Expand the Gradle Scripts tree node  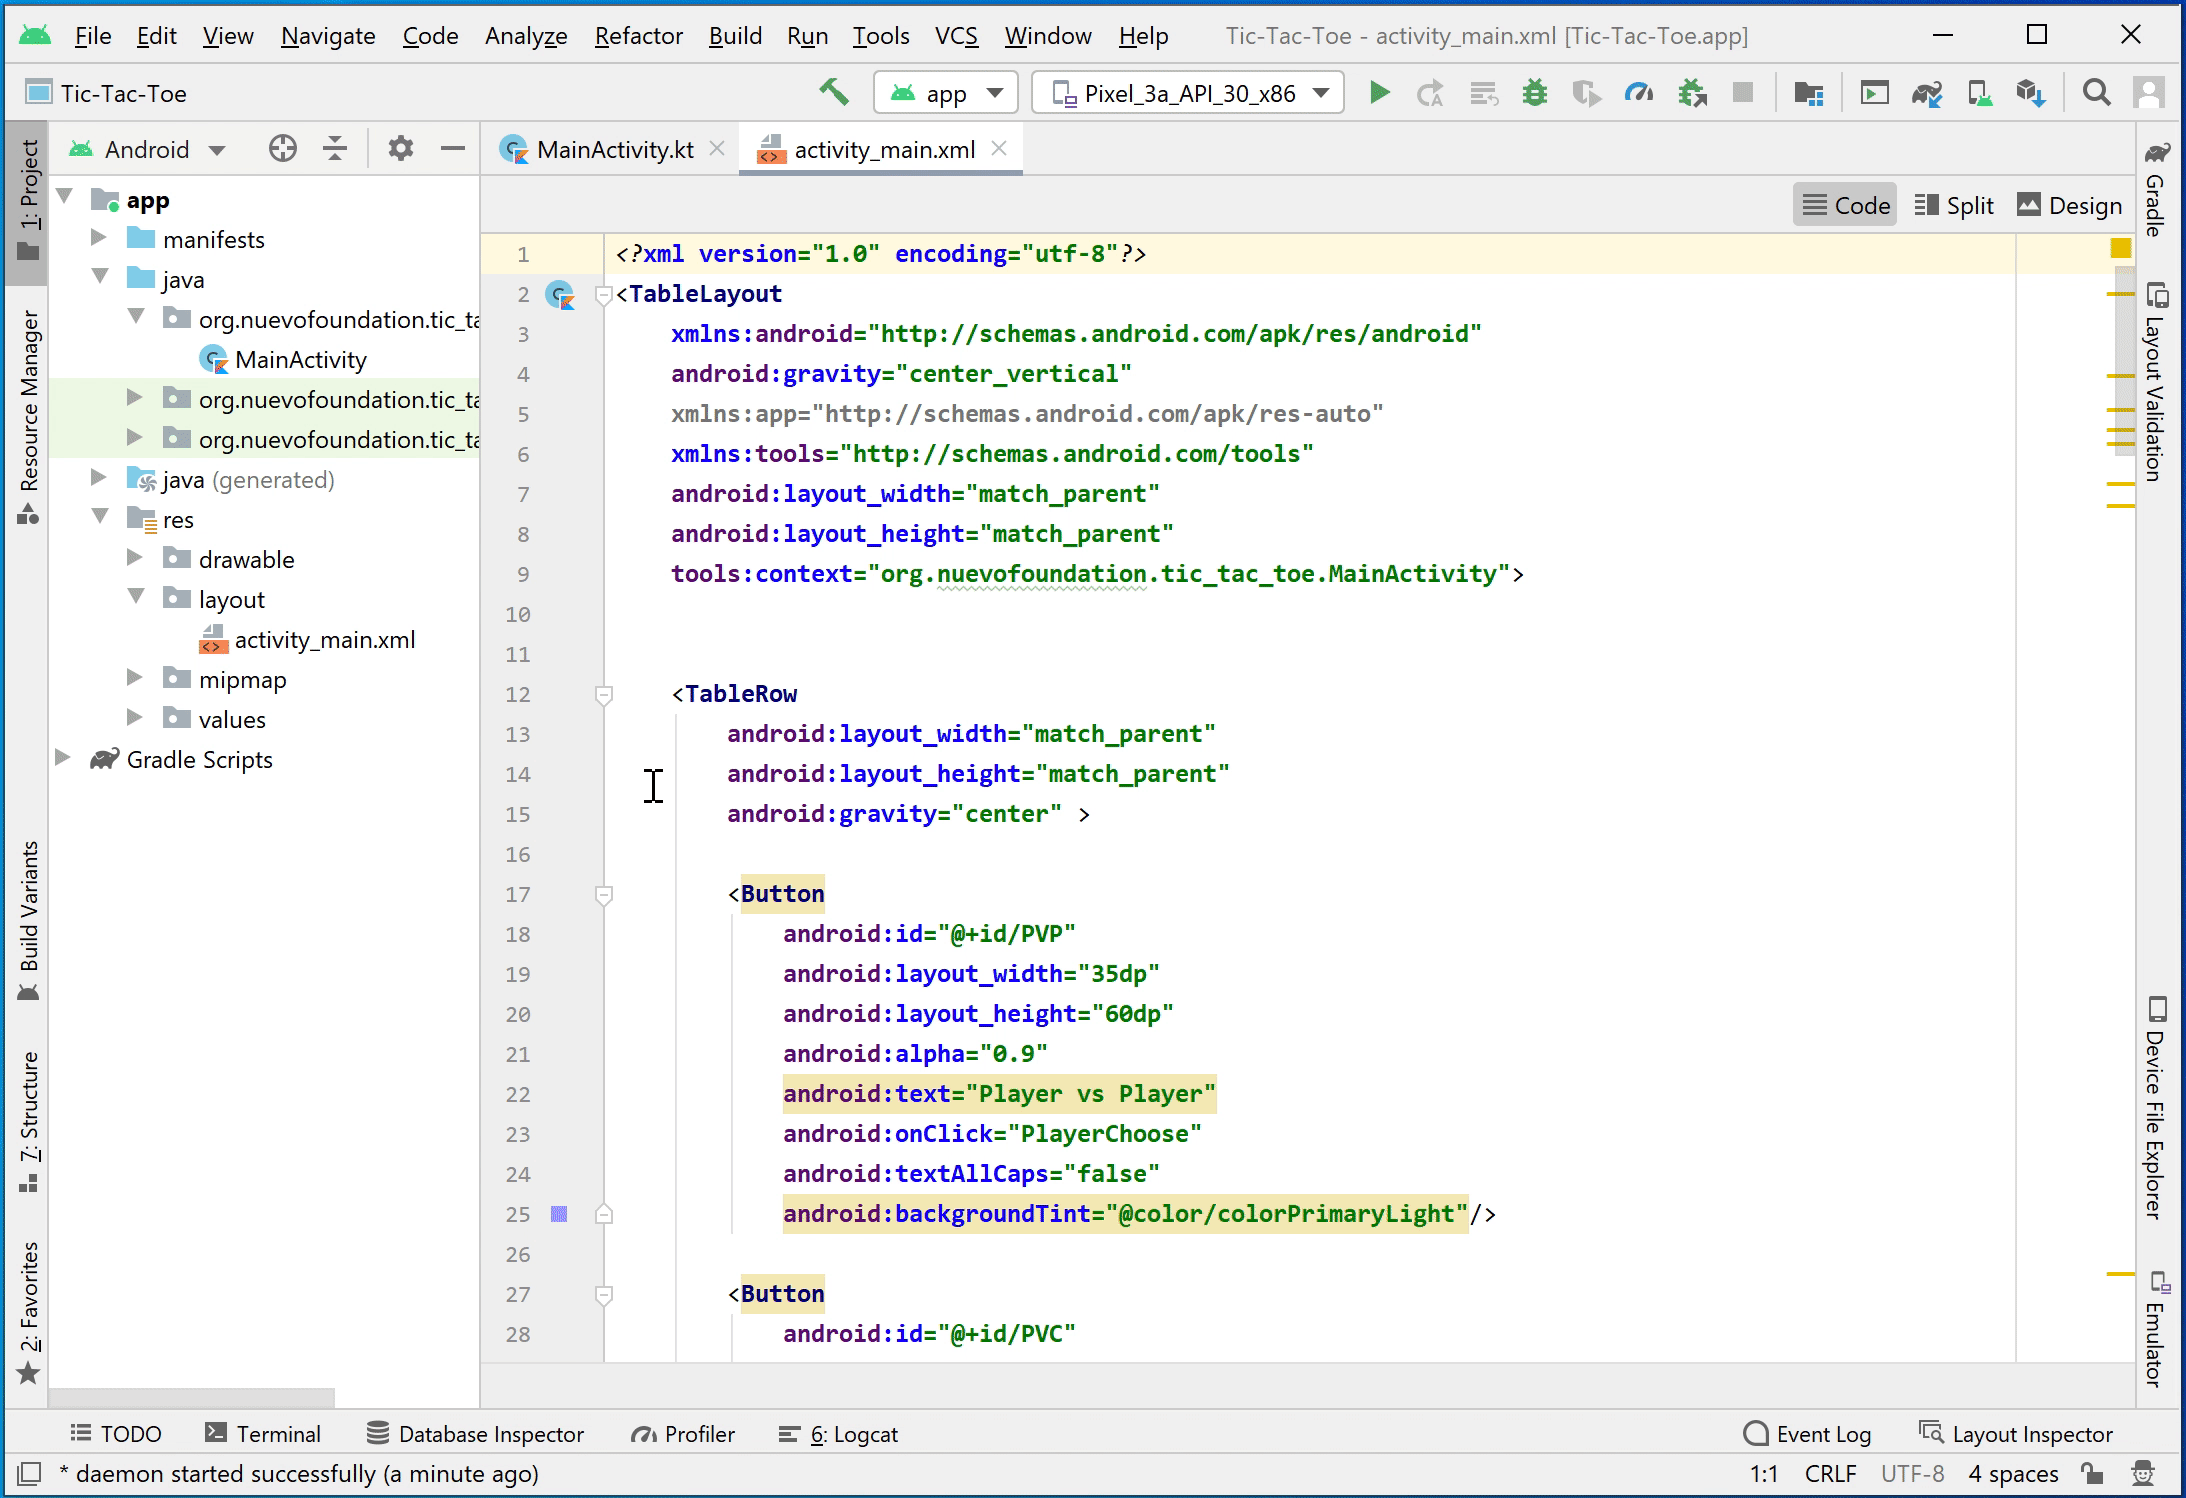point(63,758)
